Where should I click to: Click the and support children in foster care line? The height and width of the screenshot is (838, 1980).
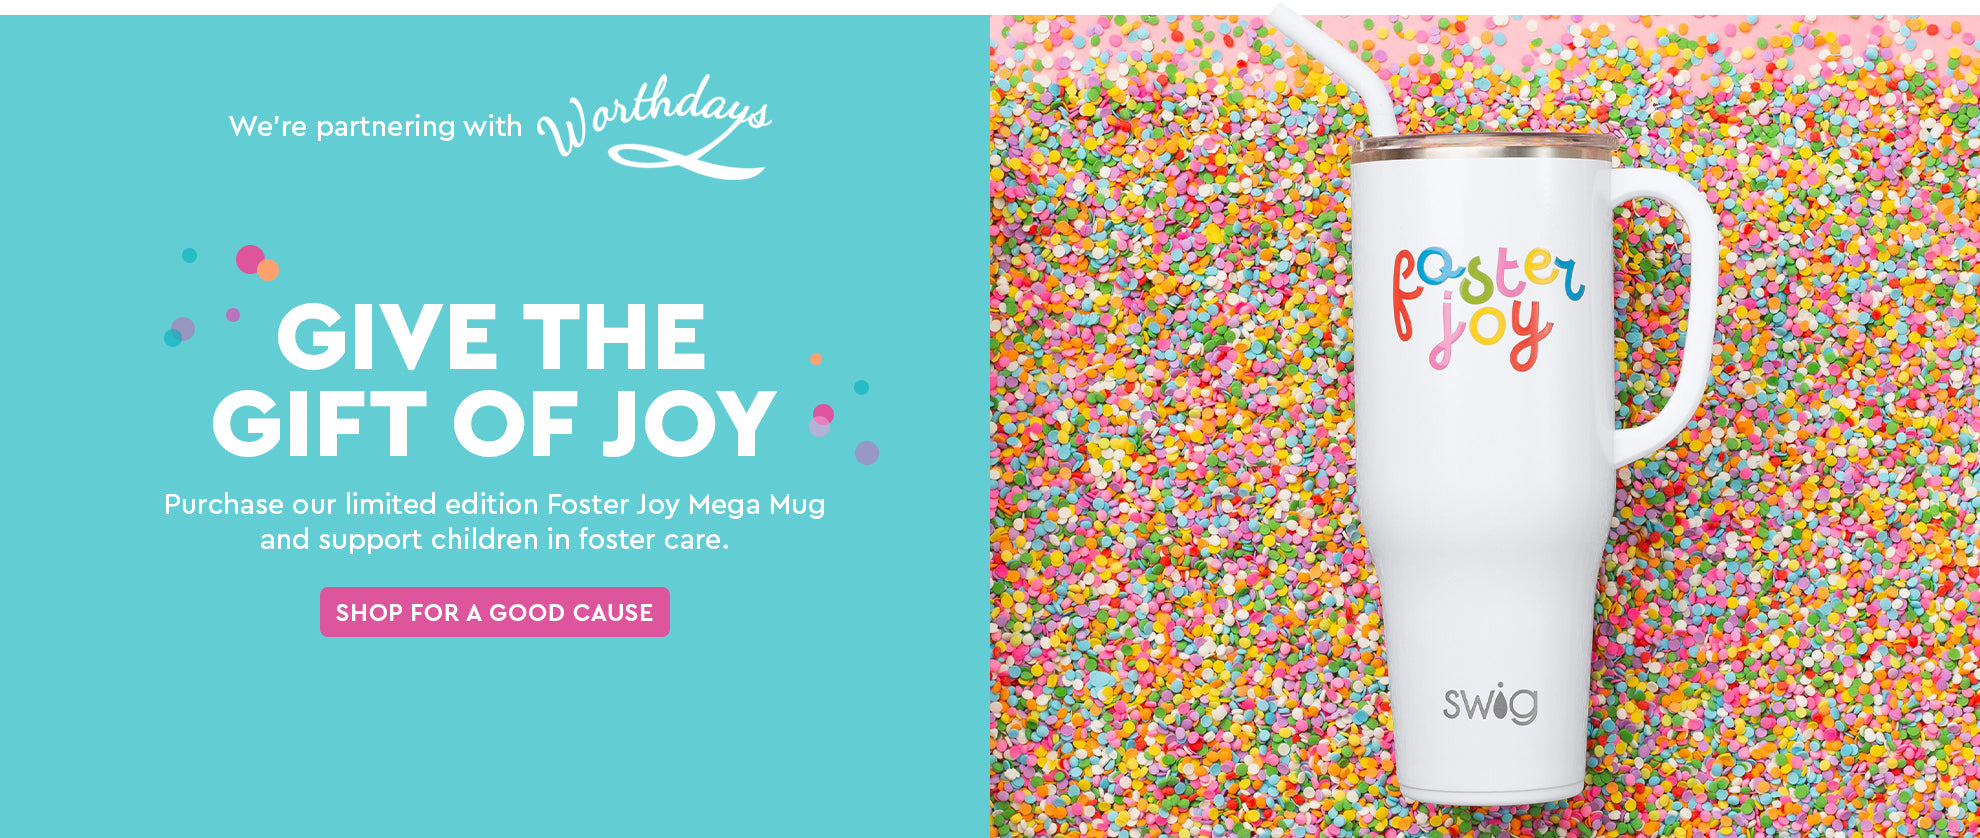495,540
